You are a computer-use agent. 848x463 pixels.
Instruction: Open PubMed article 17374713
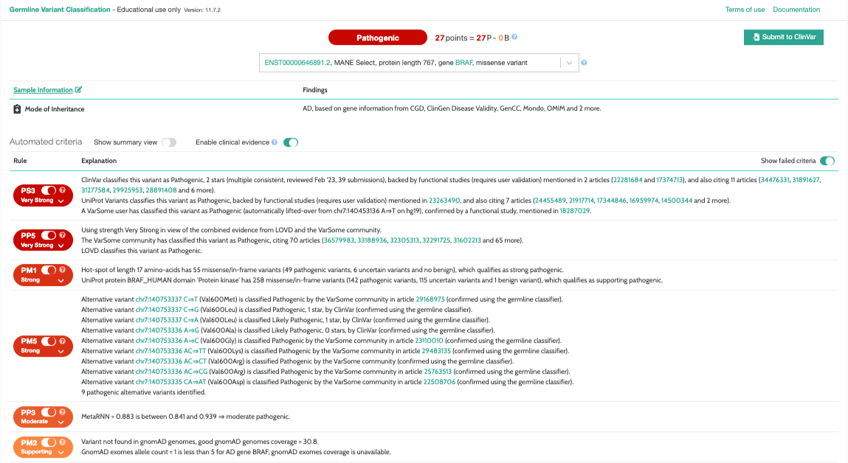[x=670, y=180]
